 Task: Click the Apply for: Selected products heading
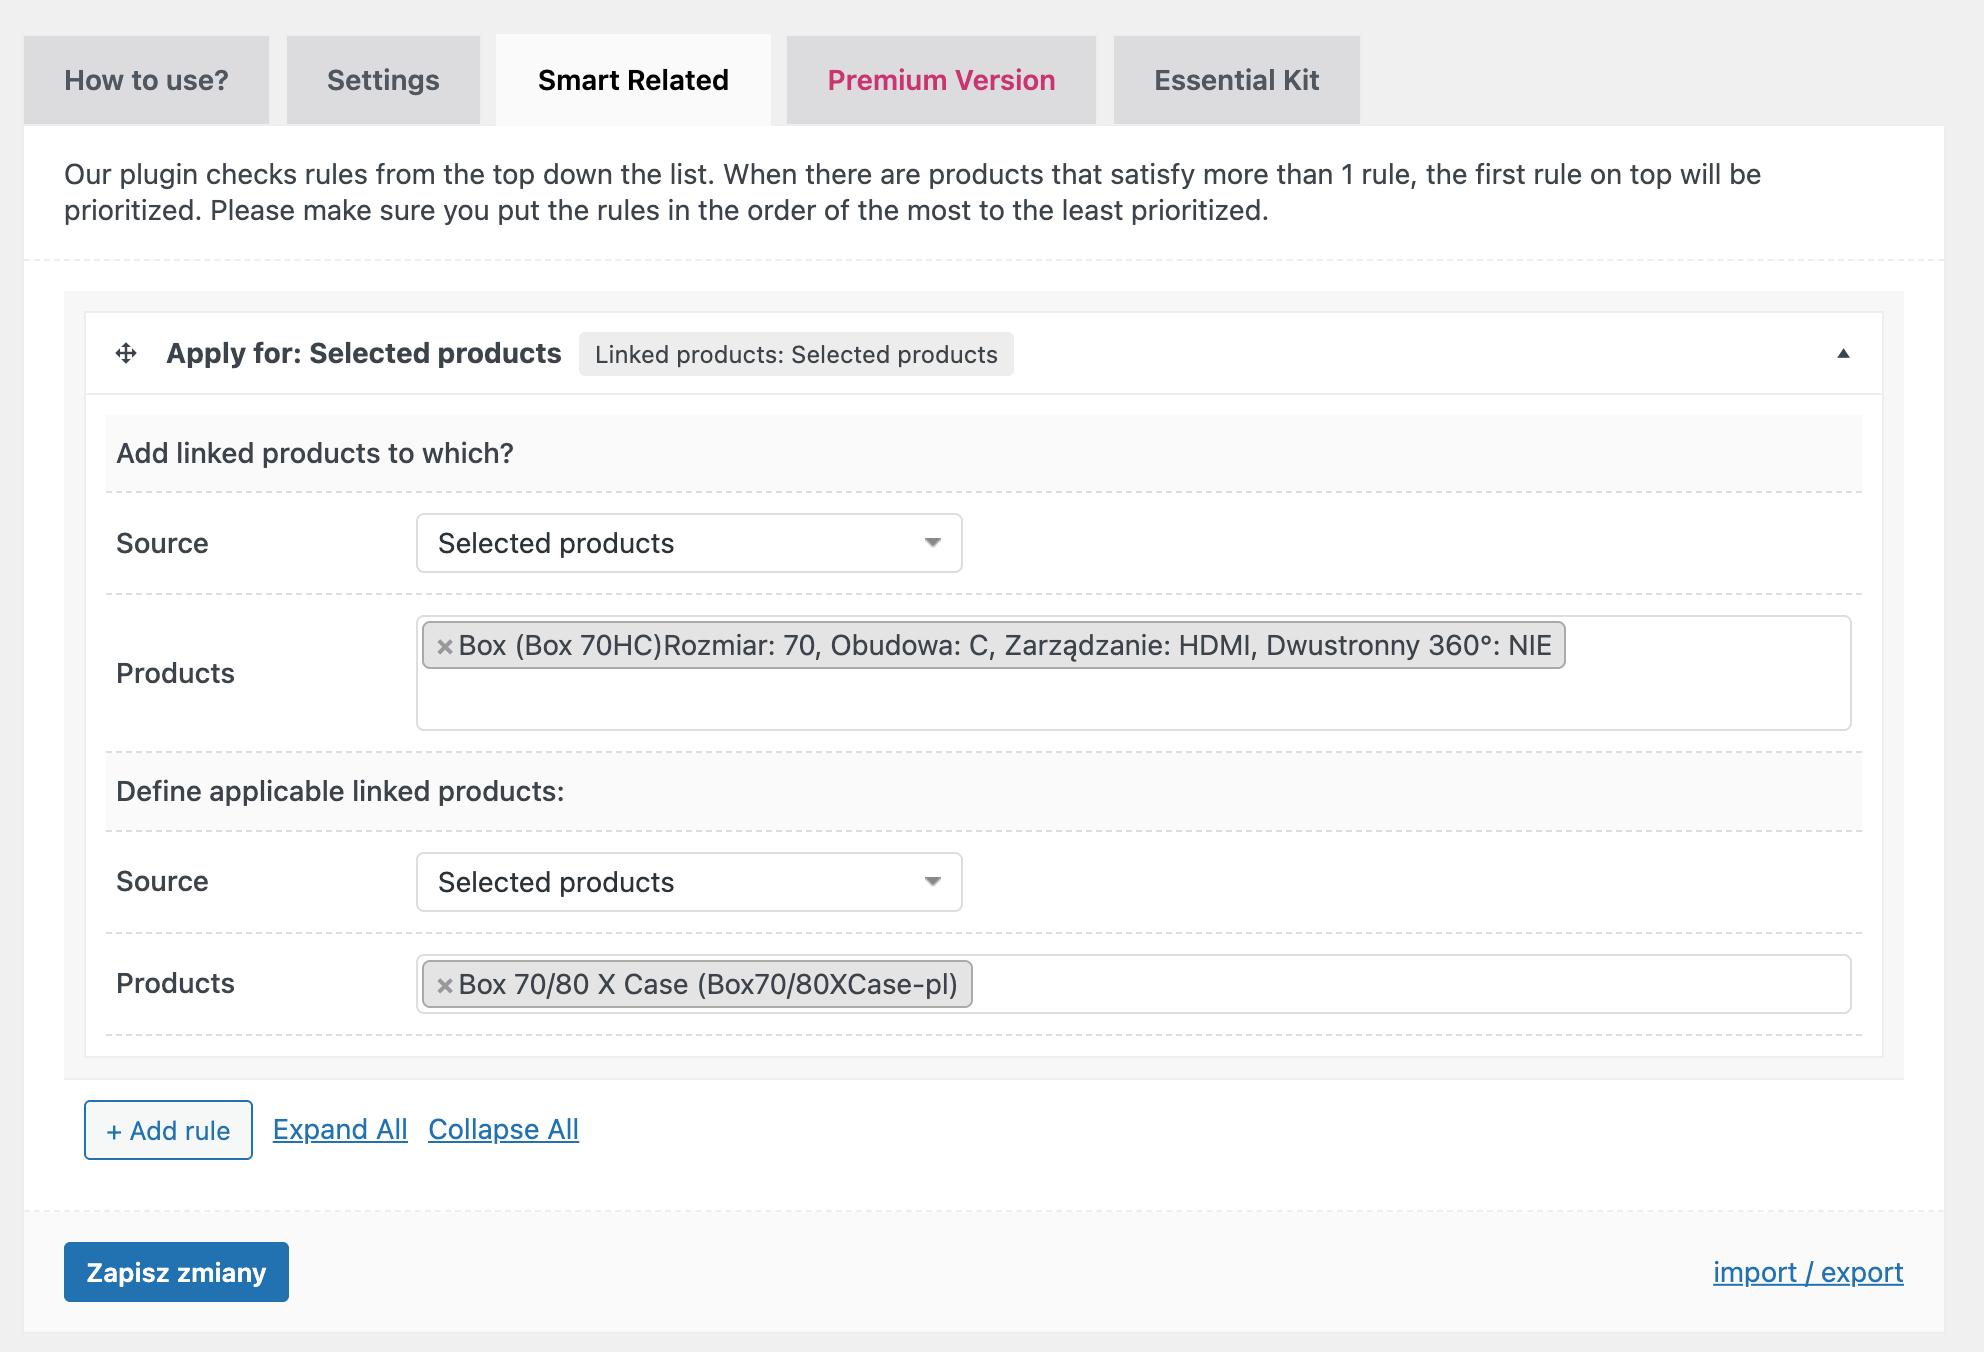tap(363, 353)
